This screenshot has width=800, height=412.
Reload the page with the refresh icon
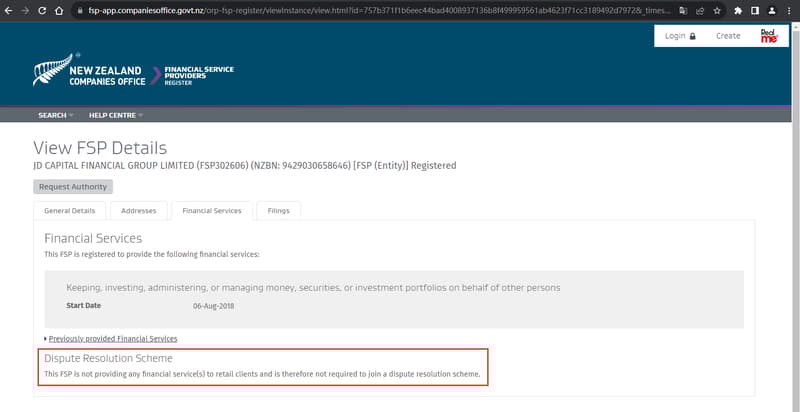coord(42,10)
